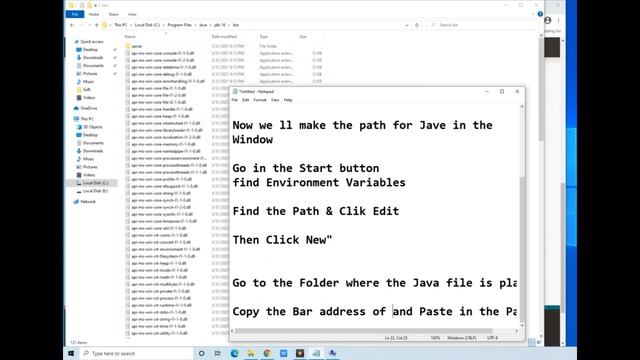Open the Notepad View menu
This screenshot has height=360, width=640.
[275, 100]
